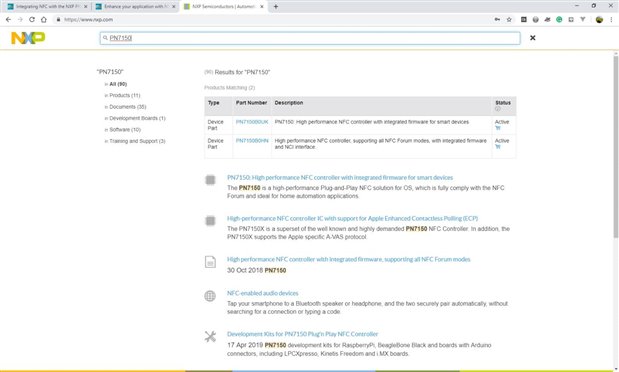Click the chip icon beside the PN7150 result
619x372 pixels.
coord(210,180)
